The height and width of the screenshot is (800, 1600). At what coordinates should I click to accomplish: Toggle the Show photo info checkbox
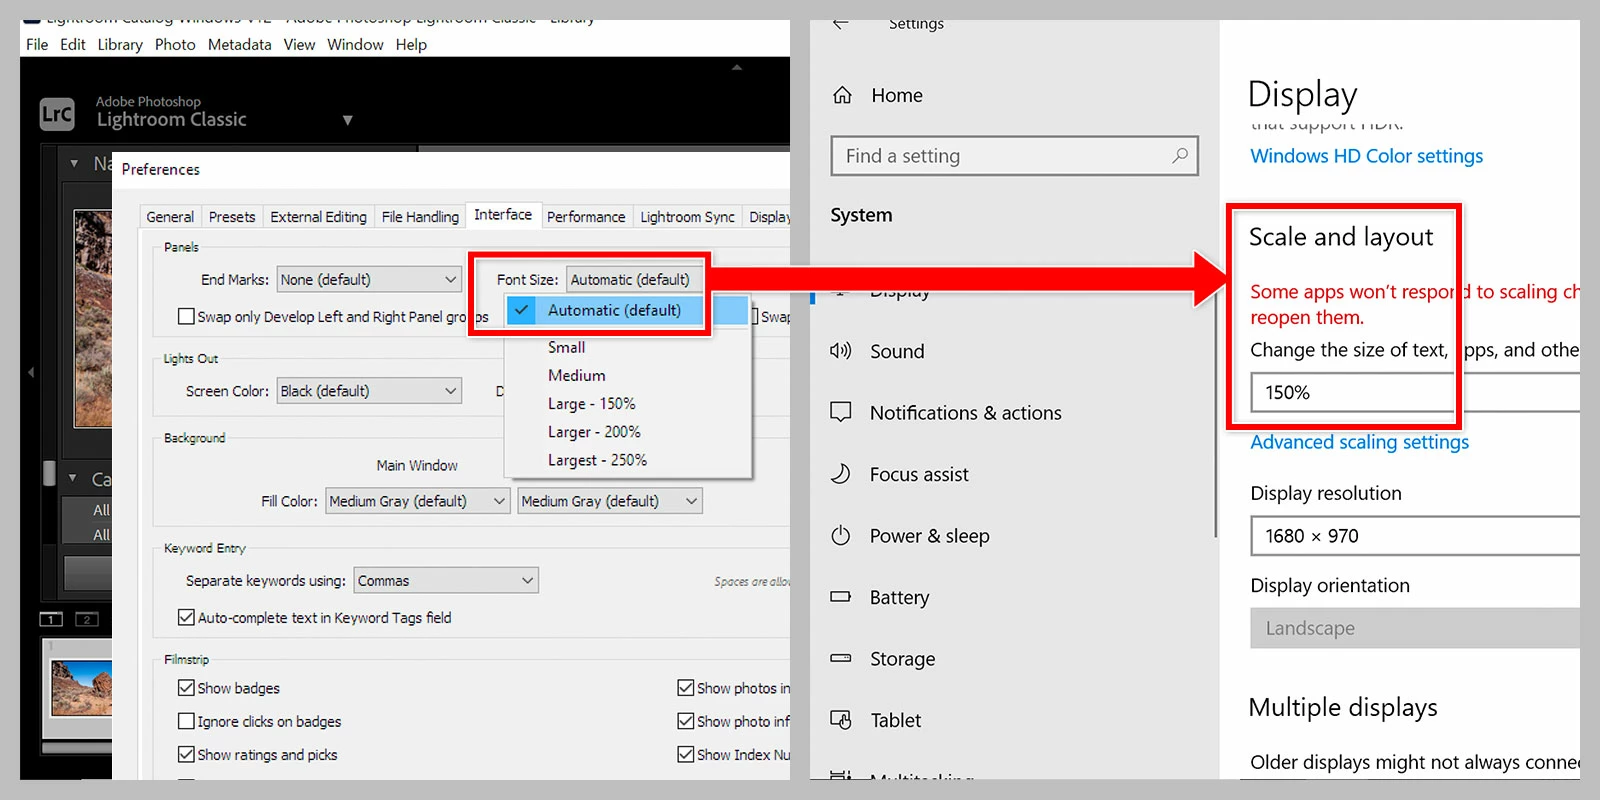tap(685, 720)
